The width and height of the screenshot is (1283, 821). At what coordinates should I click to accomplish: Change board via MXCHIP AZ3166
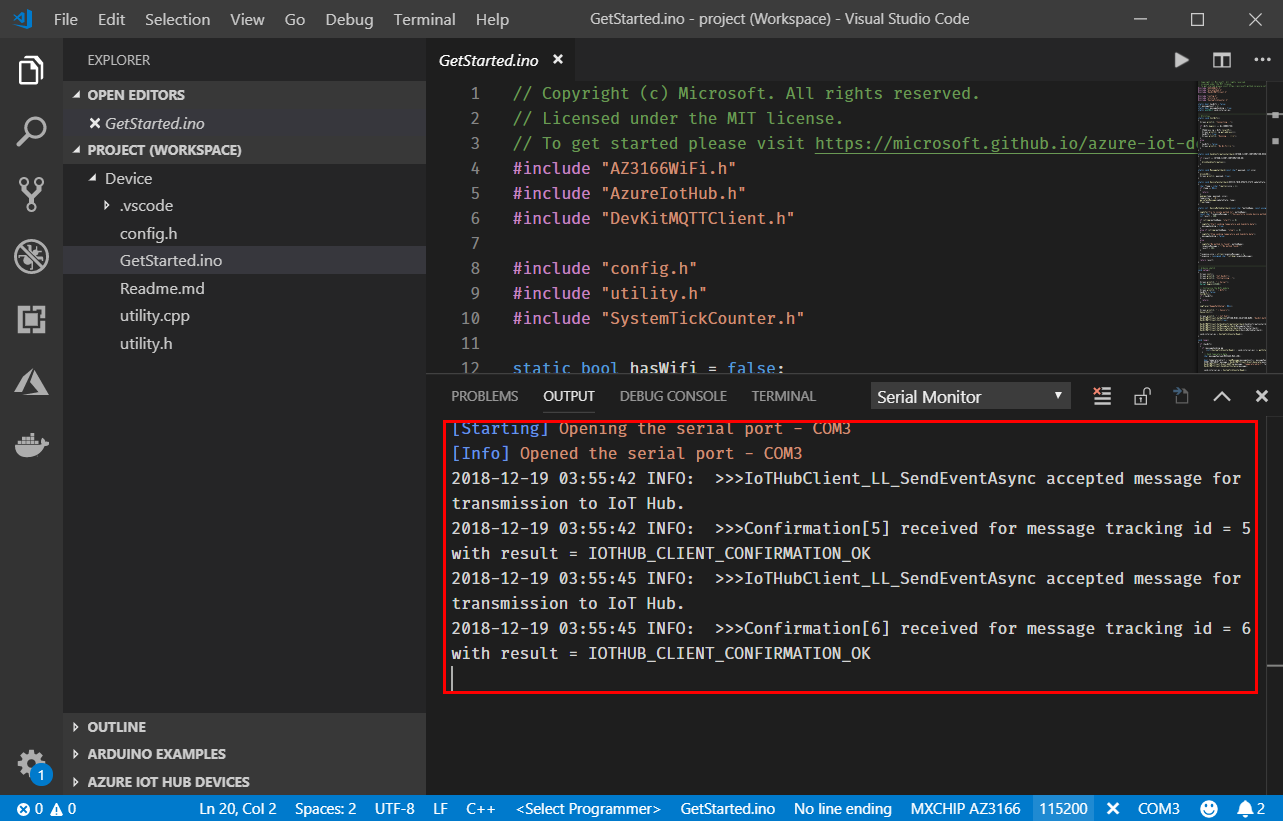pyautogui.click(x=965, y=808)
